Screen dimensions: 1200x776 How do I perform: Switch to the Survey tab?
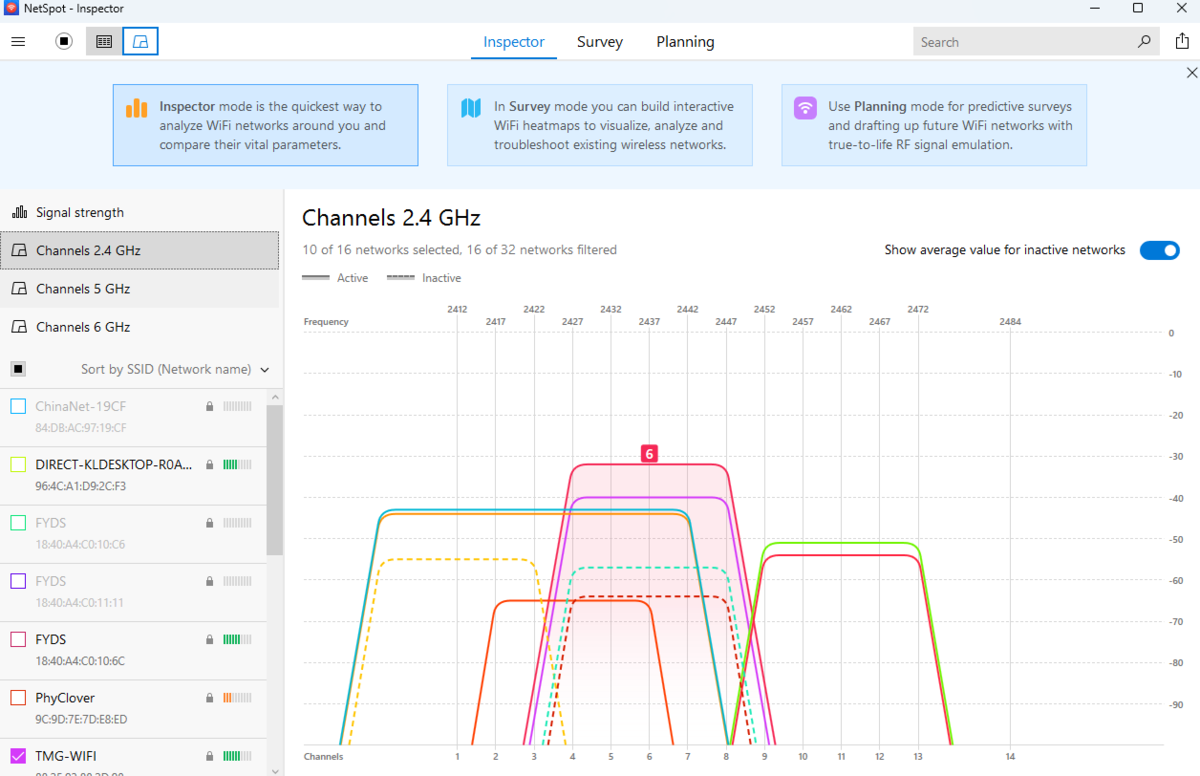click(599, 42)
